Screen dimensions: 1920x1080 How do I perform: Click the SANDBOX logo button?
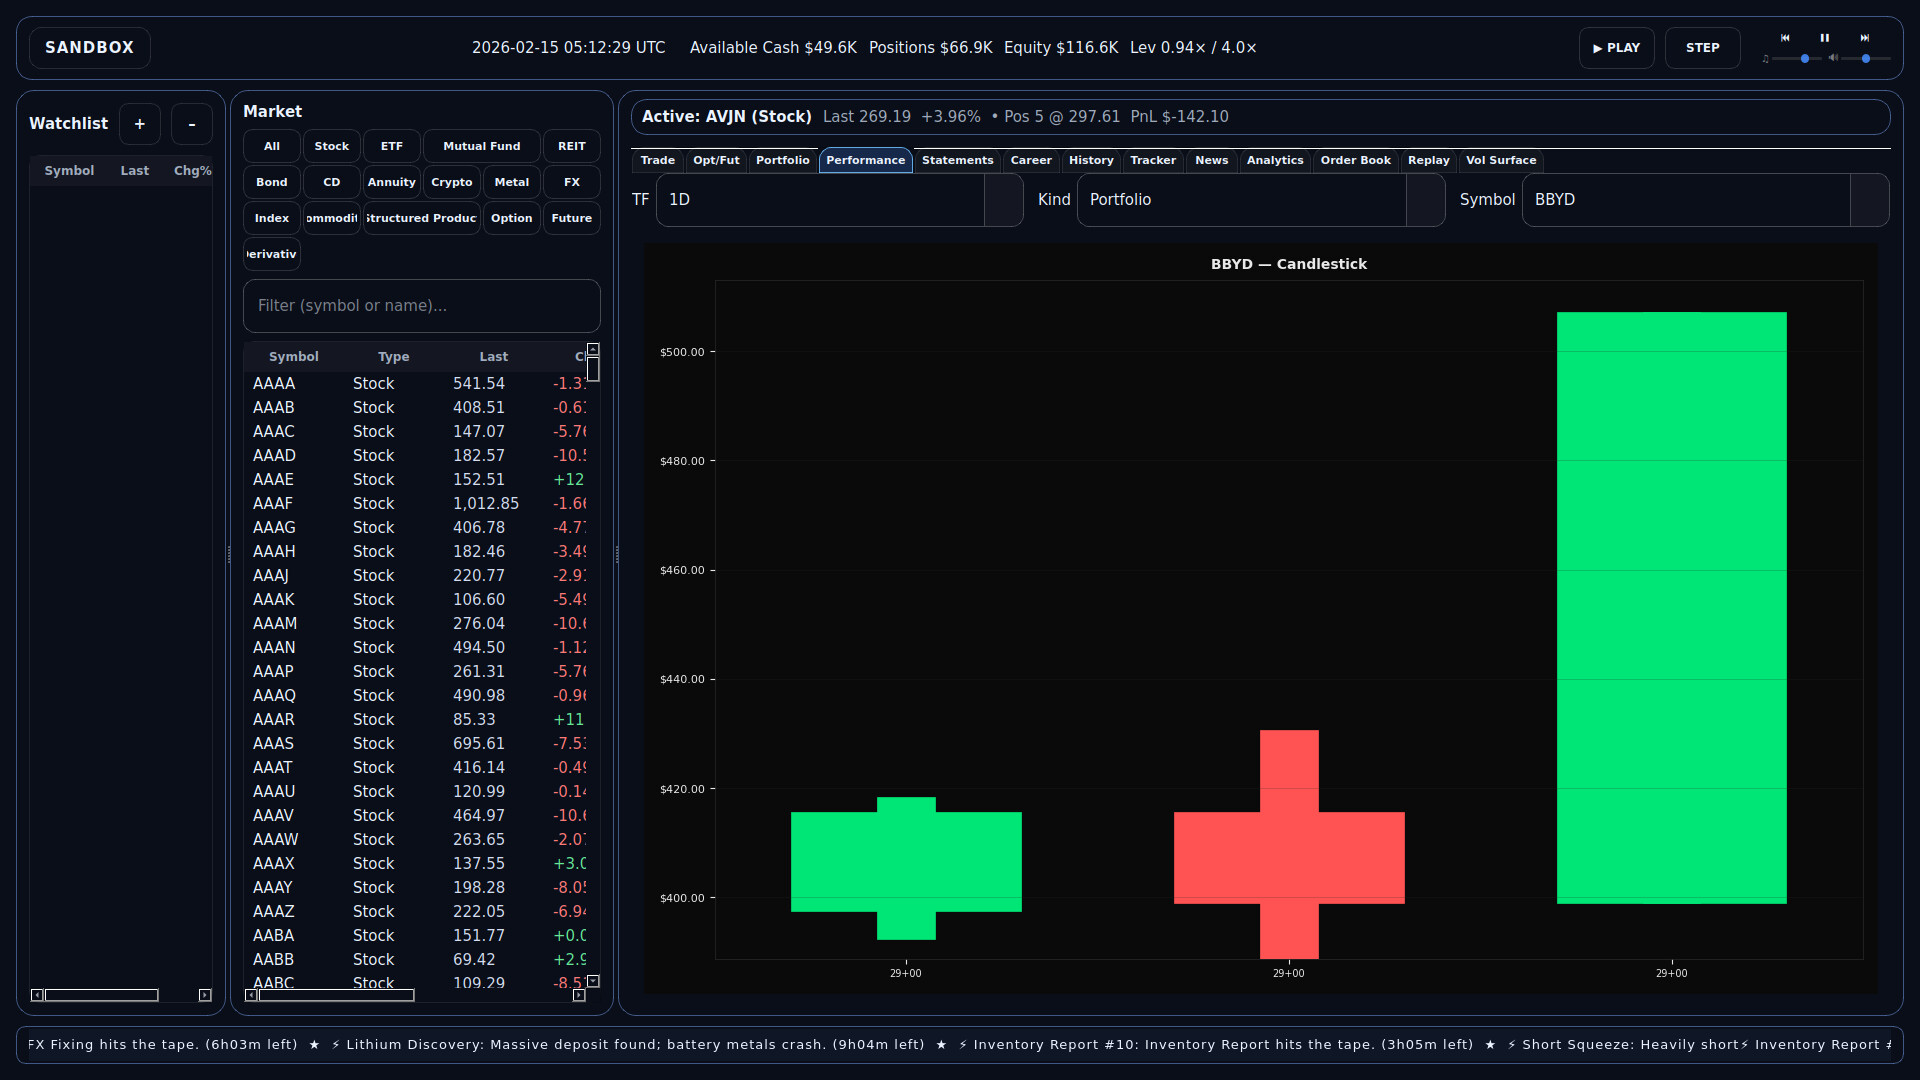click(x=88, y=47)
